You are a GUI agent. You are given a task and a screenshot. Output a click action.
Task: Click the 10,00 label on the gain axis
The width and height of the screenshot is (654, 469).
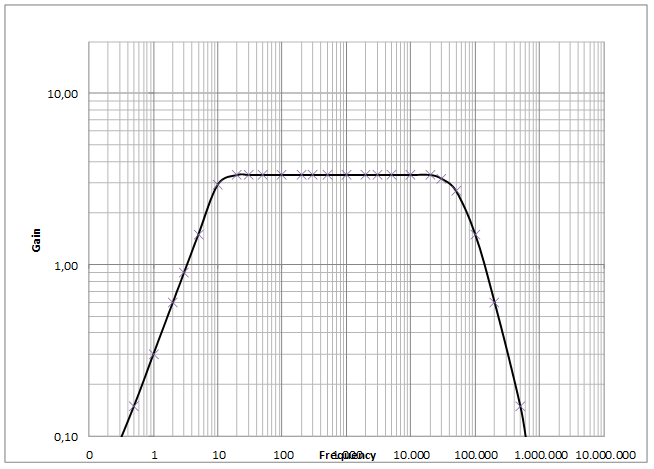[63, 94]
